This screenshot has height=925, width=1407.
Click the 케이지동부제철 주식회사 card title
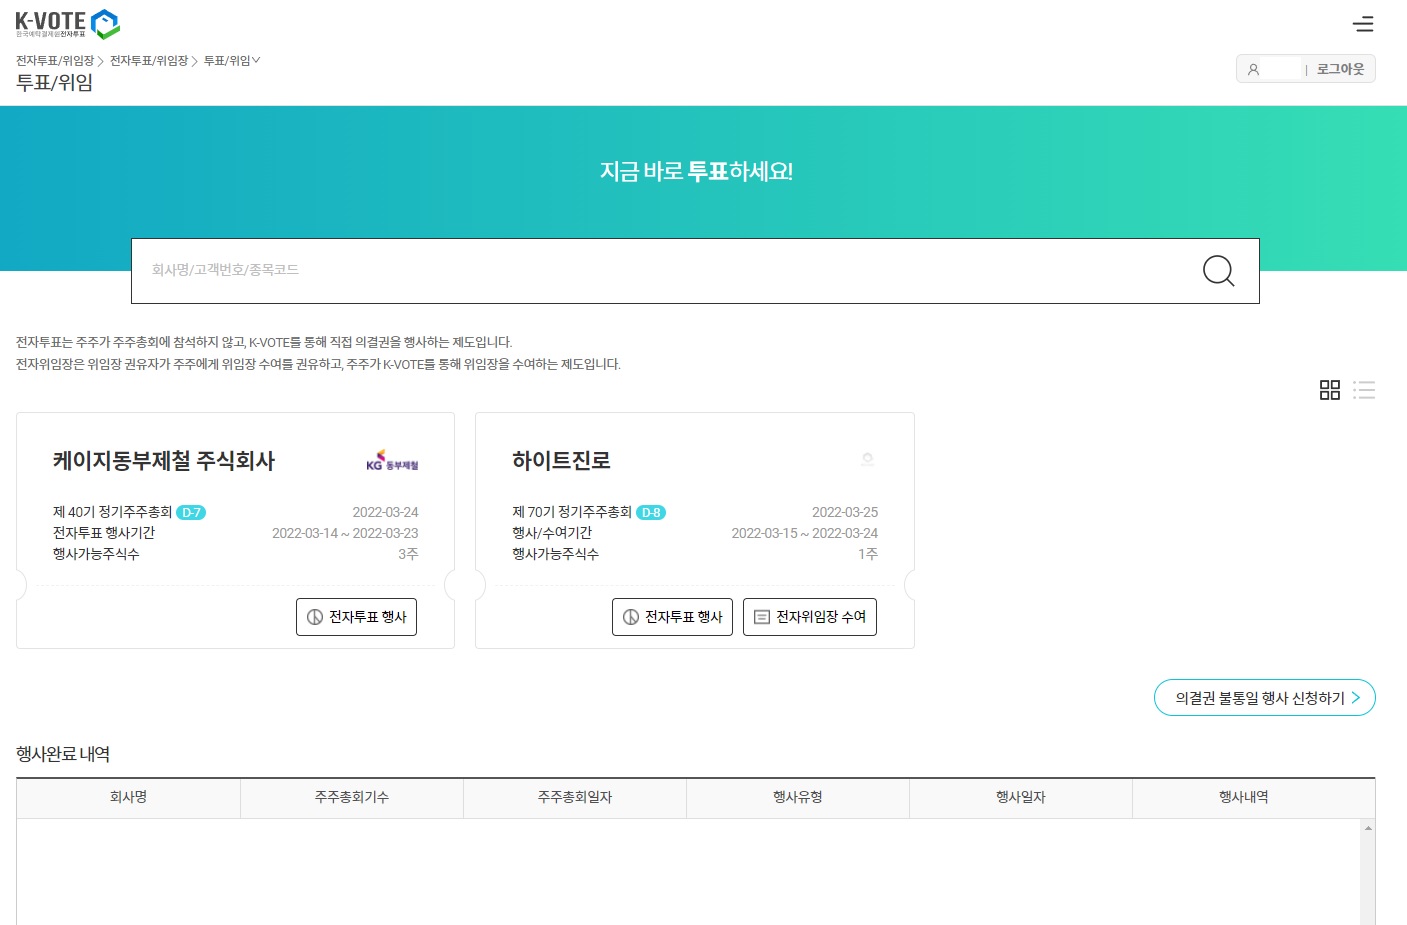(164, 461)
